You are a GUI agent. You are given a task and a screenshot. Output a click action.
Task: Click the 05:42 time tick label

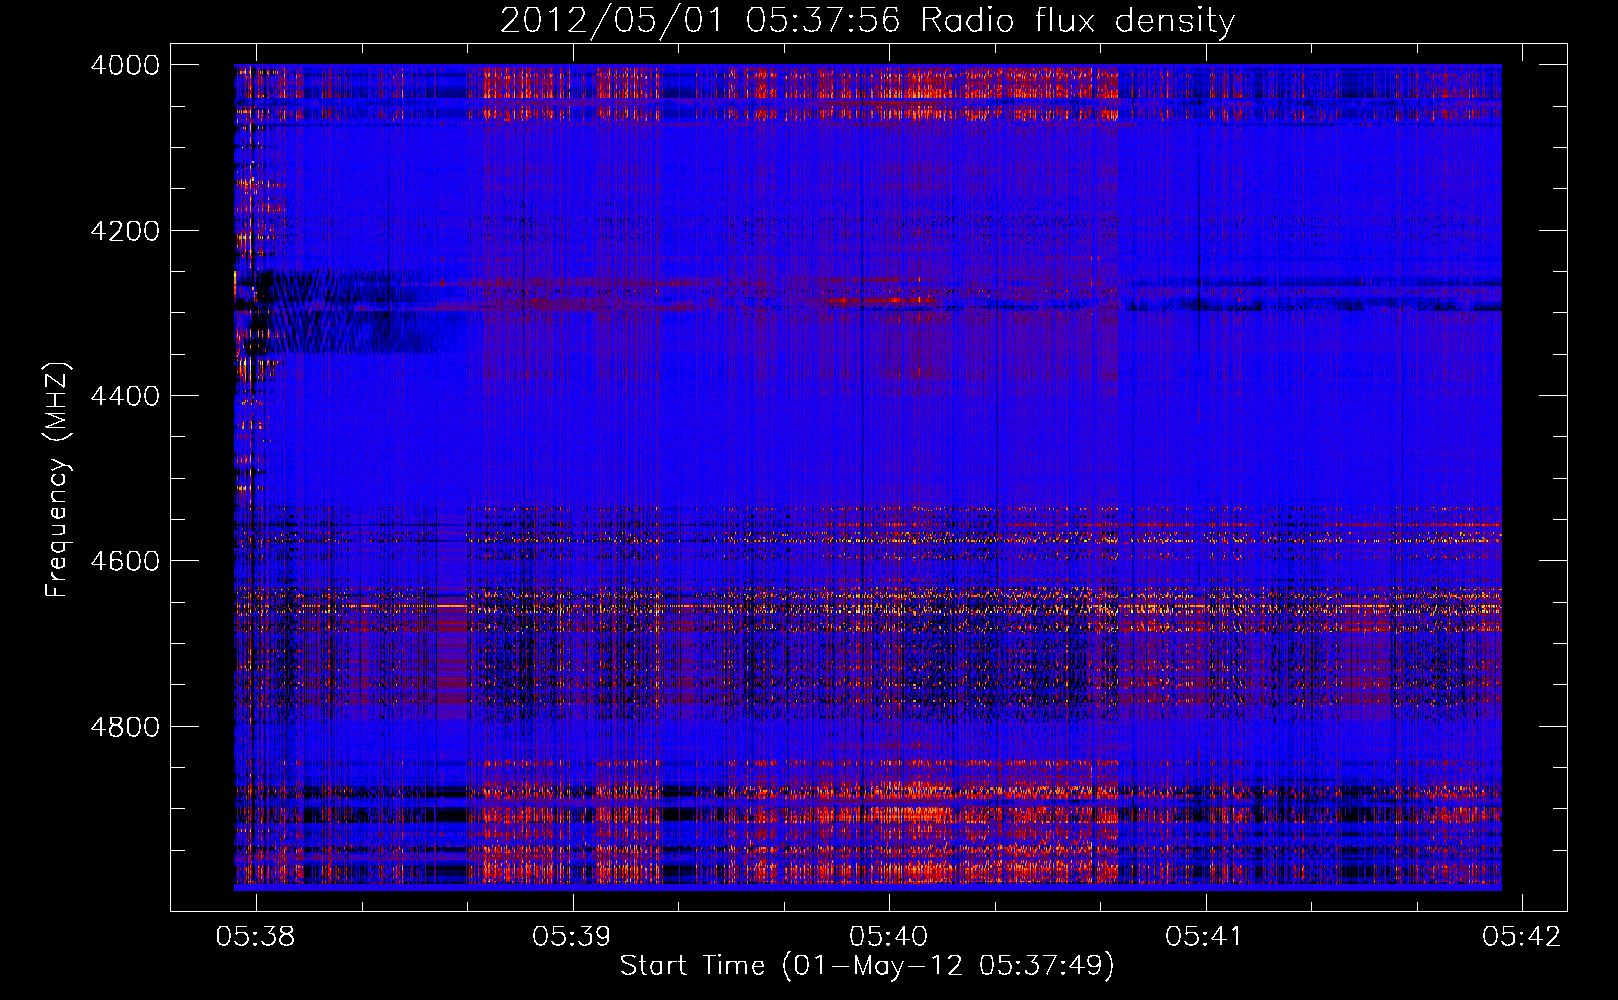click(1522, 937)
